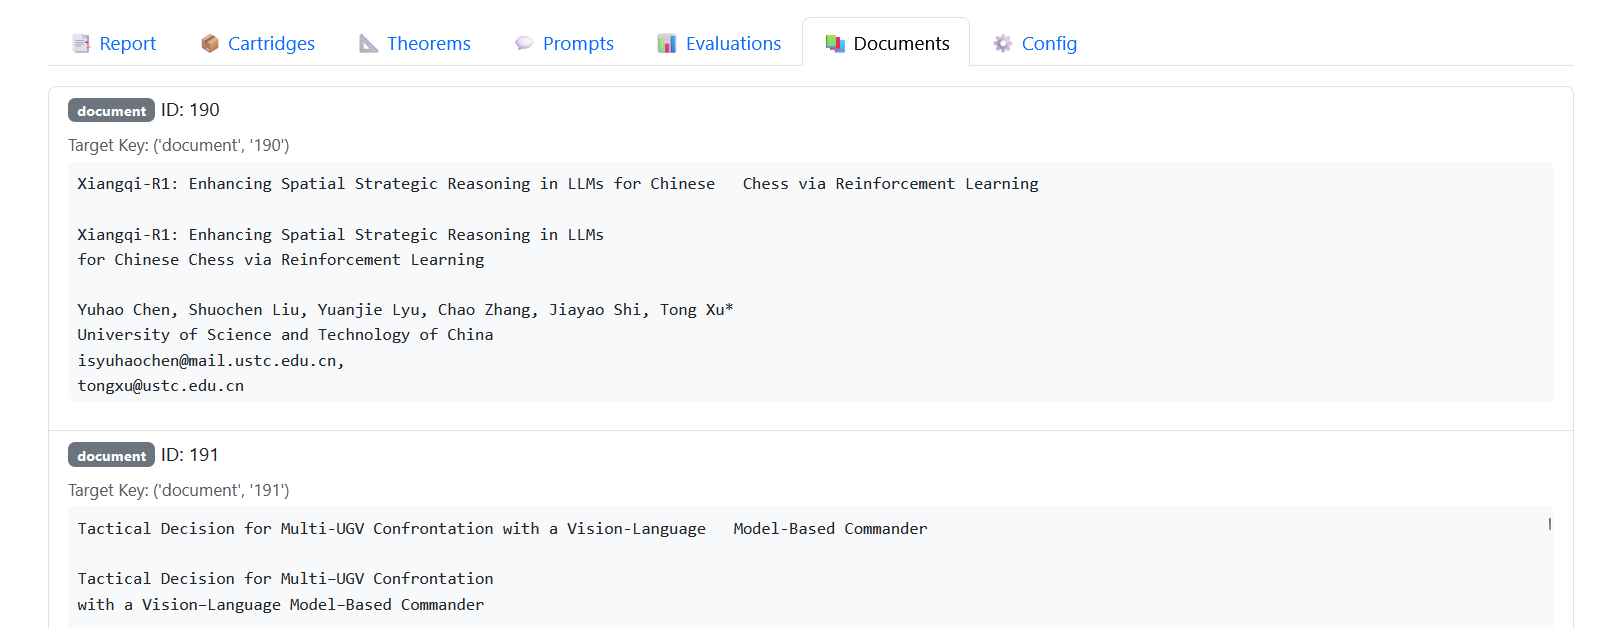Viewport: 1613px width, 628px height.
Task: Click the Xiangqi-R1 title line in document 190
Action: click(557, 184)
